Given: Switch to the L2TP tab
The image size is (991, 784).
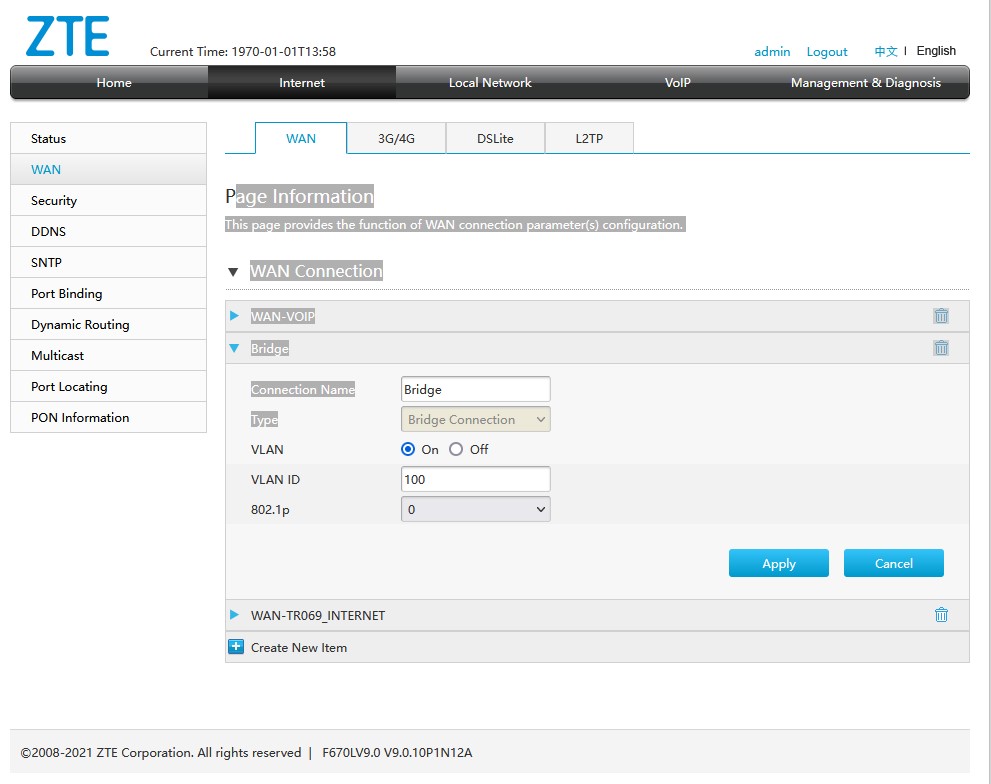Looking at the screenshot, I should click(589, 138).
